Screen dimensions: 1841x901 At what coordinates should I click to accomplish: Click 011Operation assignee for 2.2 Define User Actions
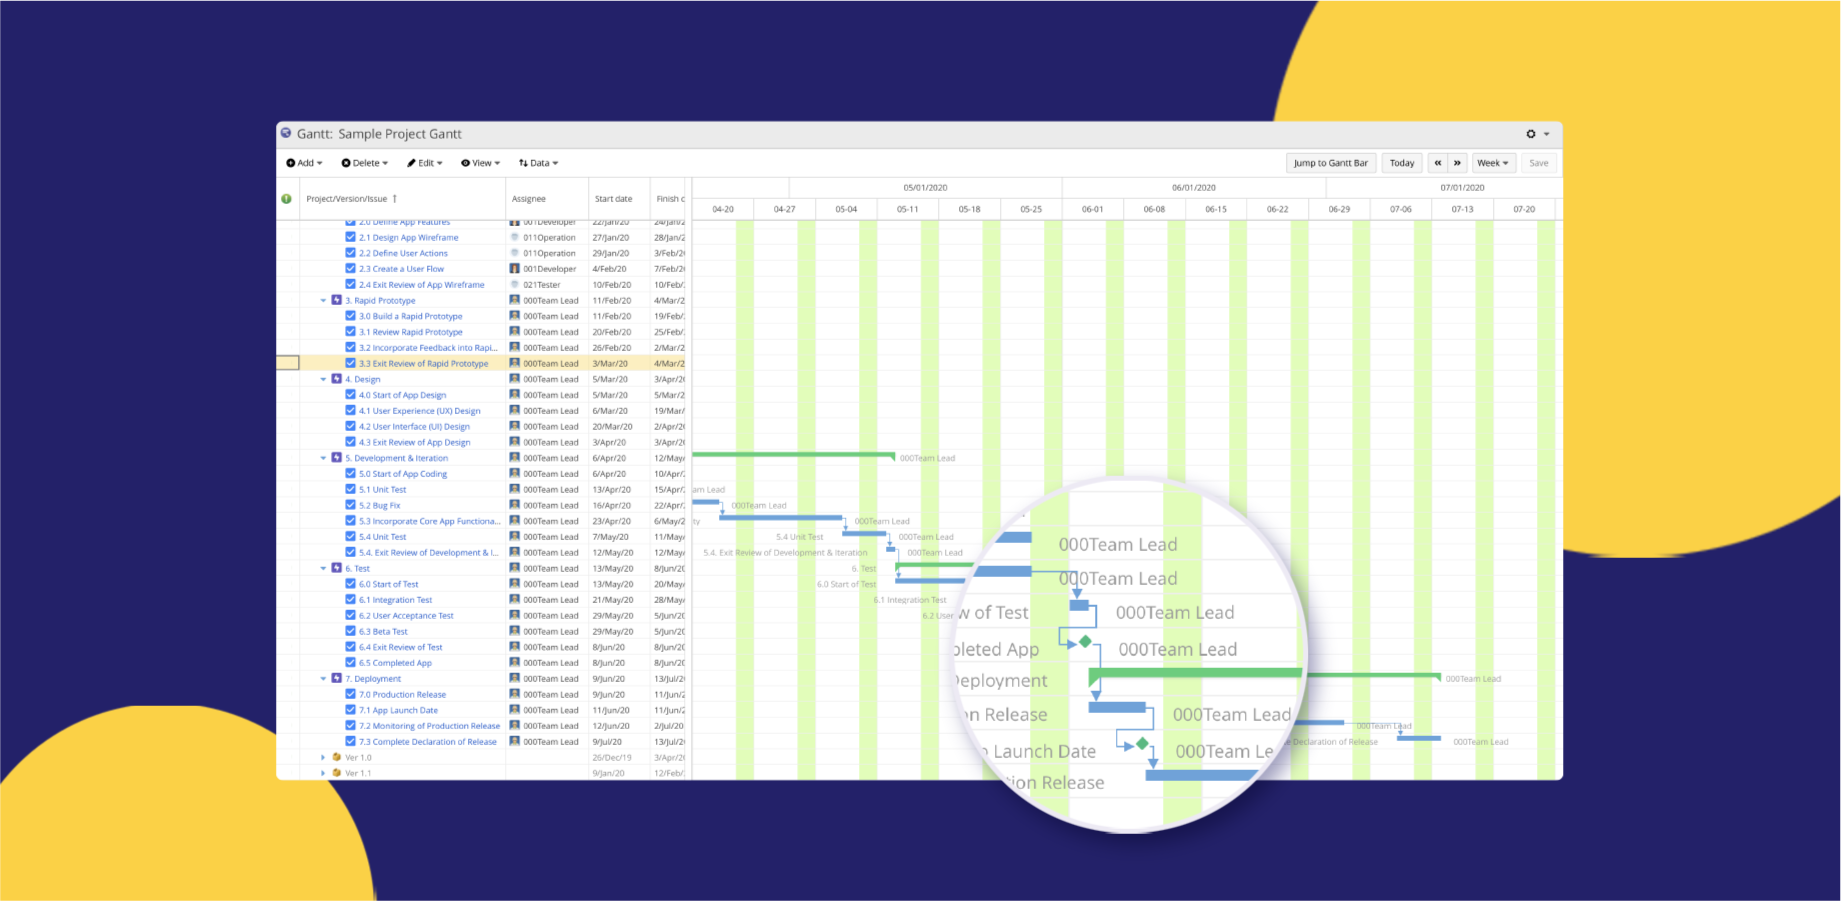click(x=549, y=254)
